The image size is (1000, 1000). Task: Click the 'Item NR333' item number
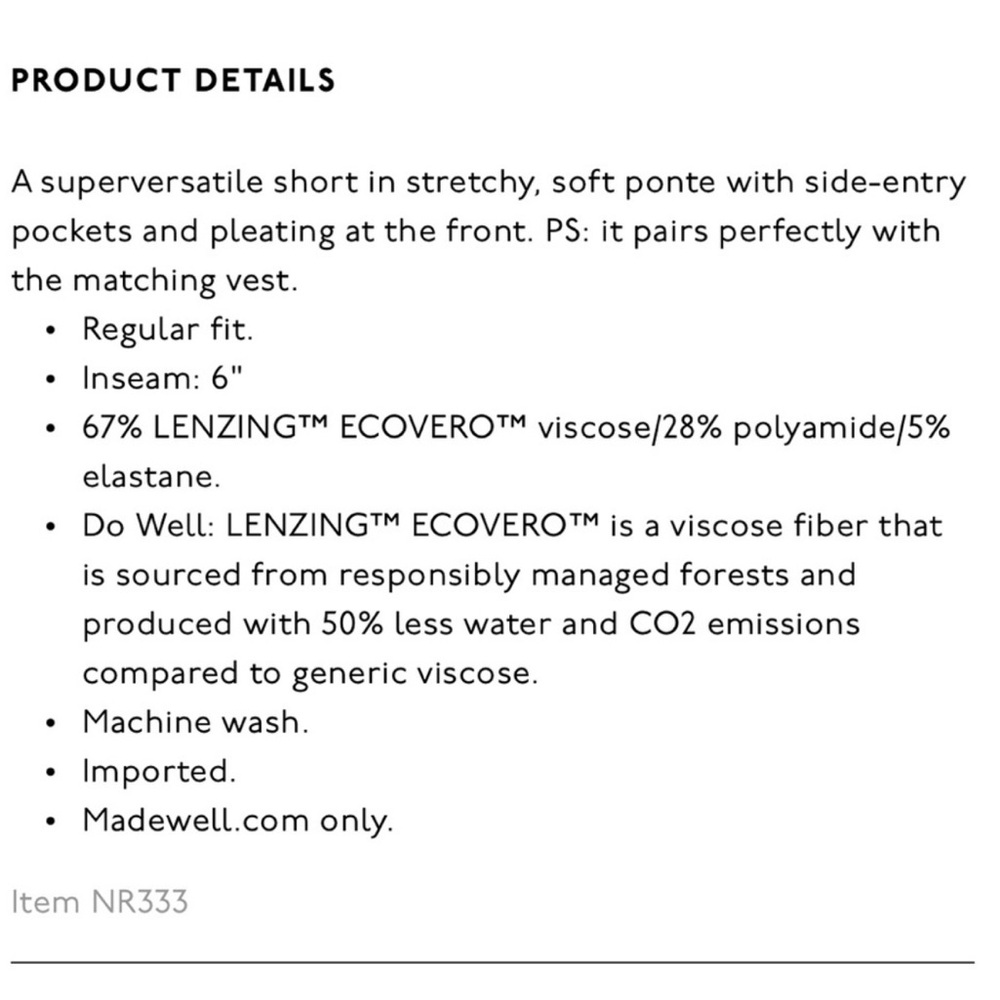[x=99, y=902]
